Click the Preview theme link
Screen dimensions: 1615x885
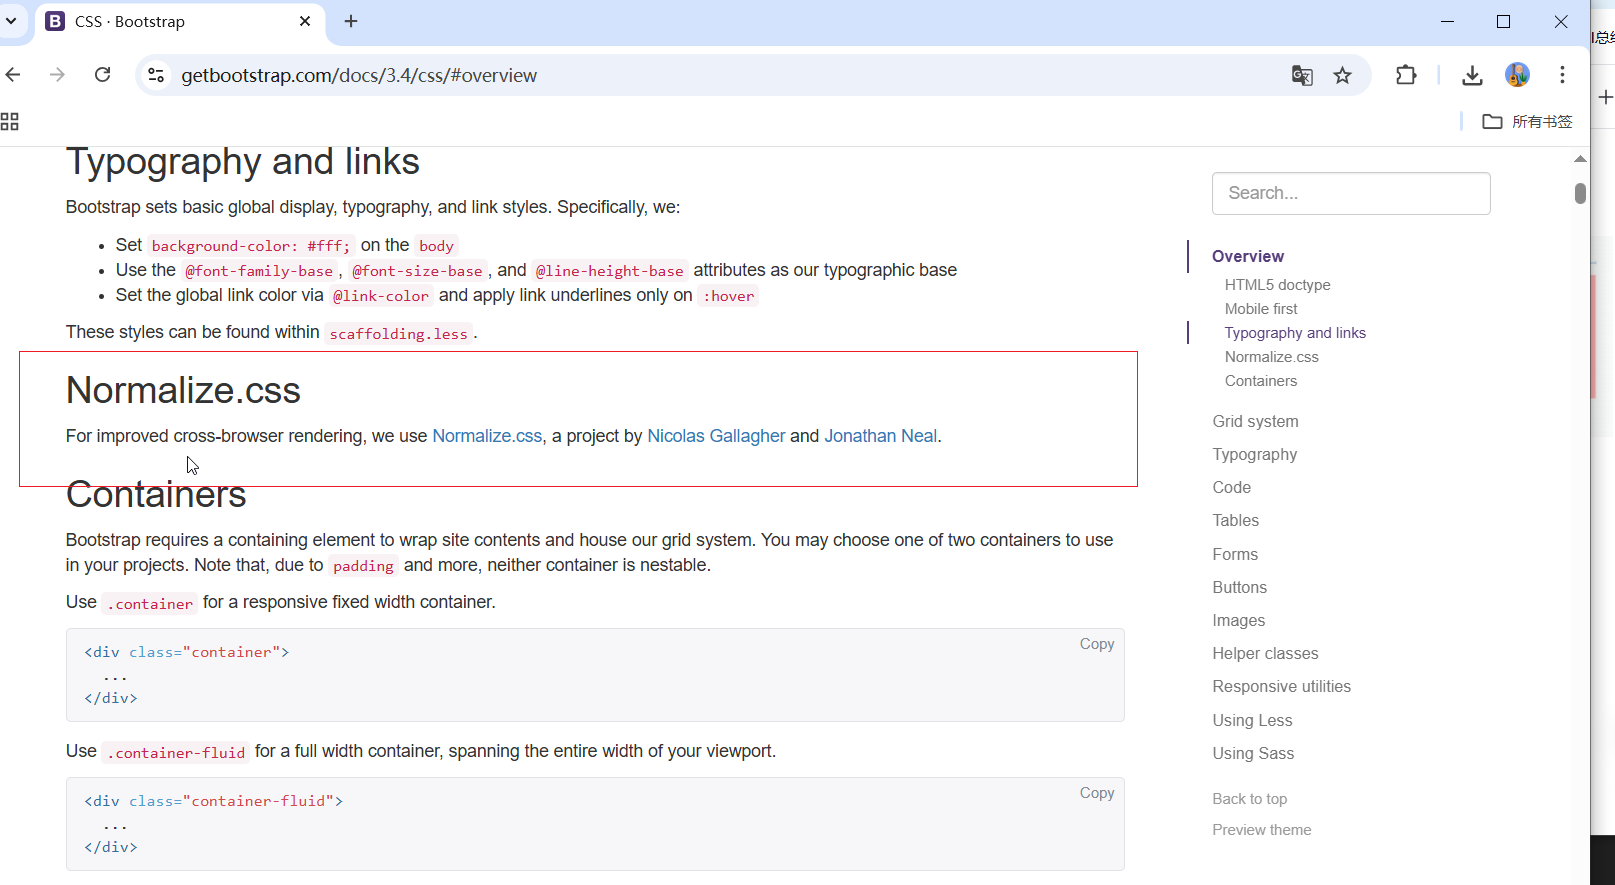[x=1262, y=830]
